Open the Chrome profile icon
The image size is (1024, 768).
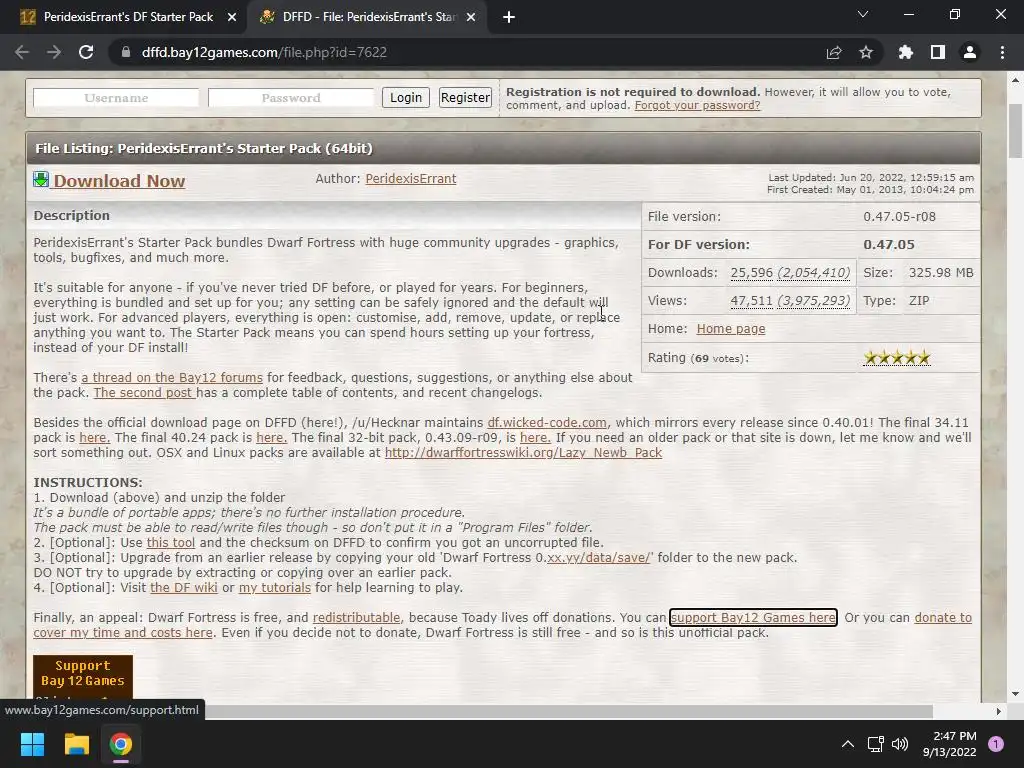(x=970, y=52)
